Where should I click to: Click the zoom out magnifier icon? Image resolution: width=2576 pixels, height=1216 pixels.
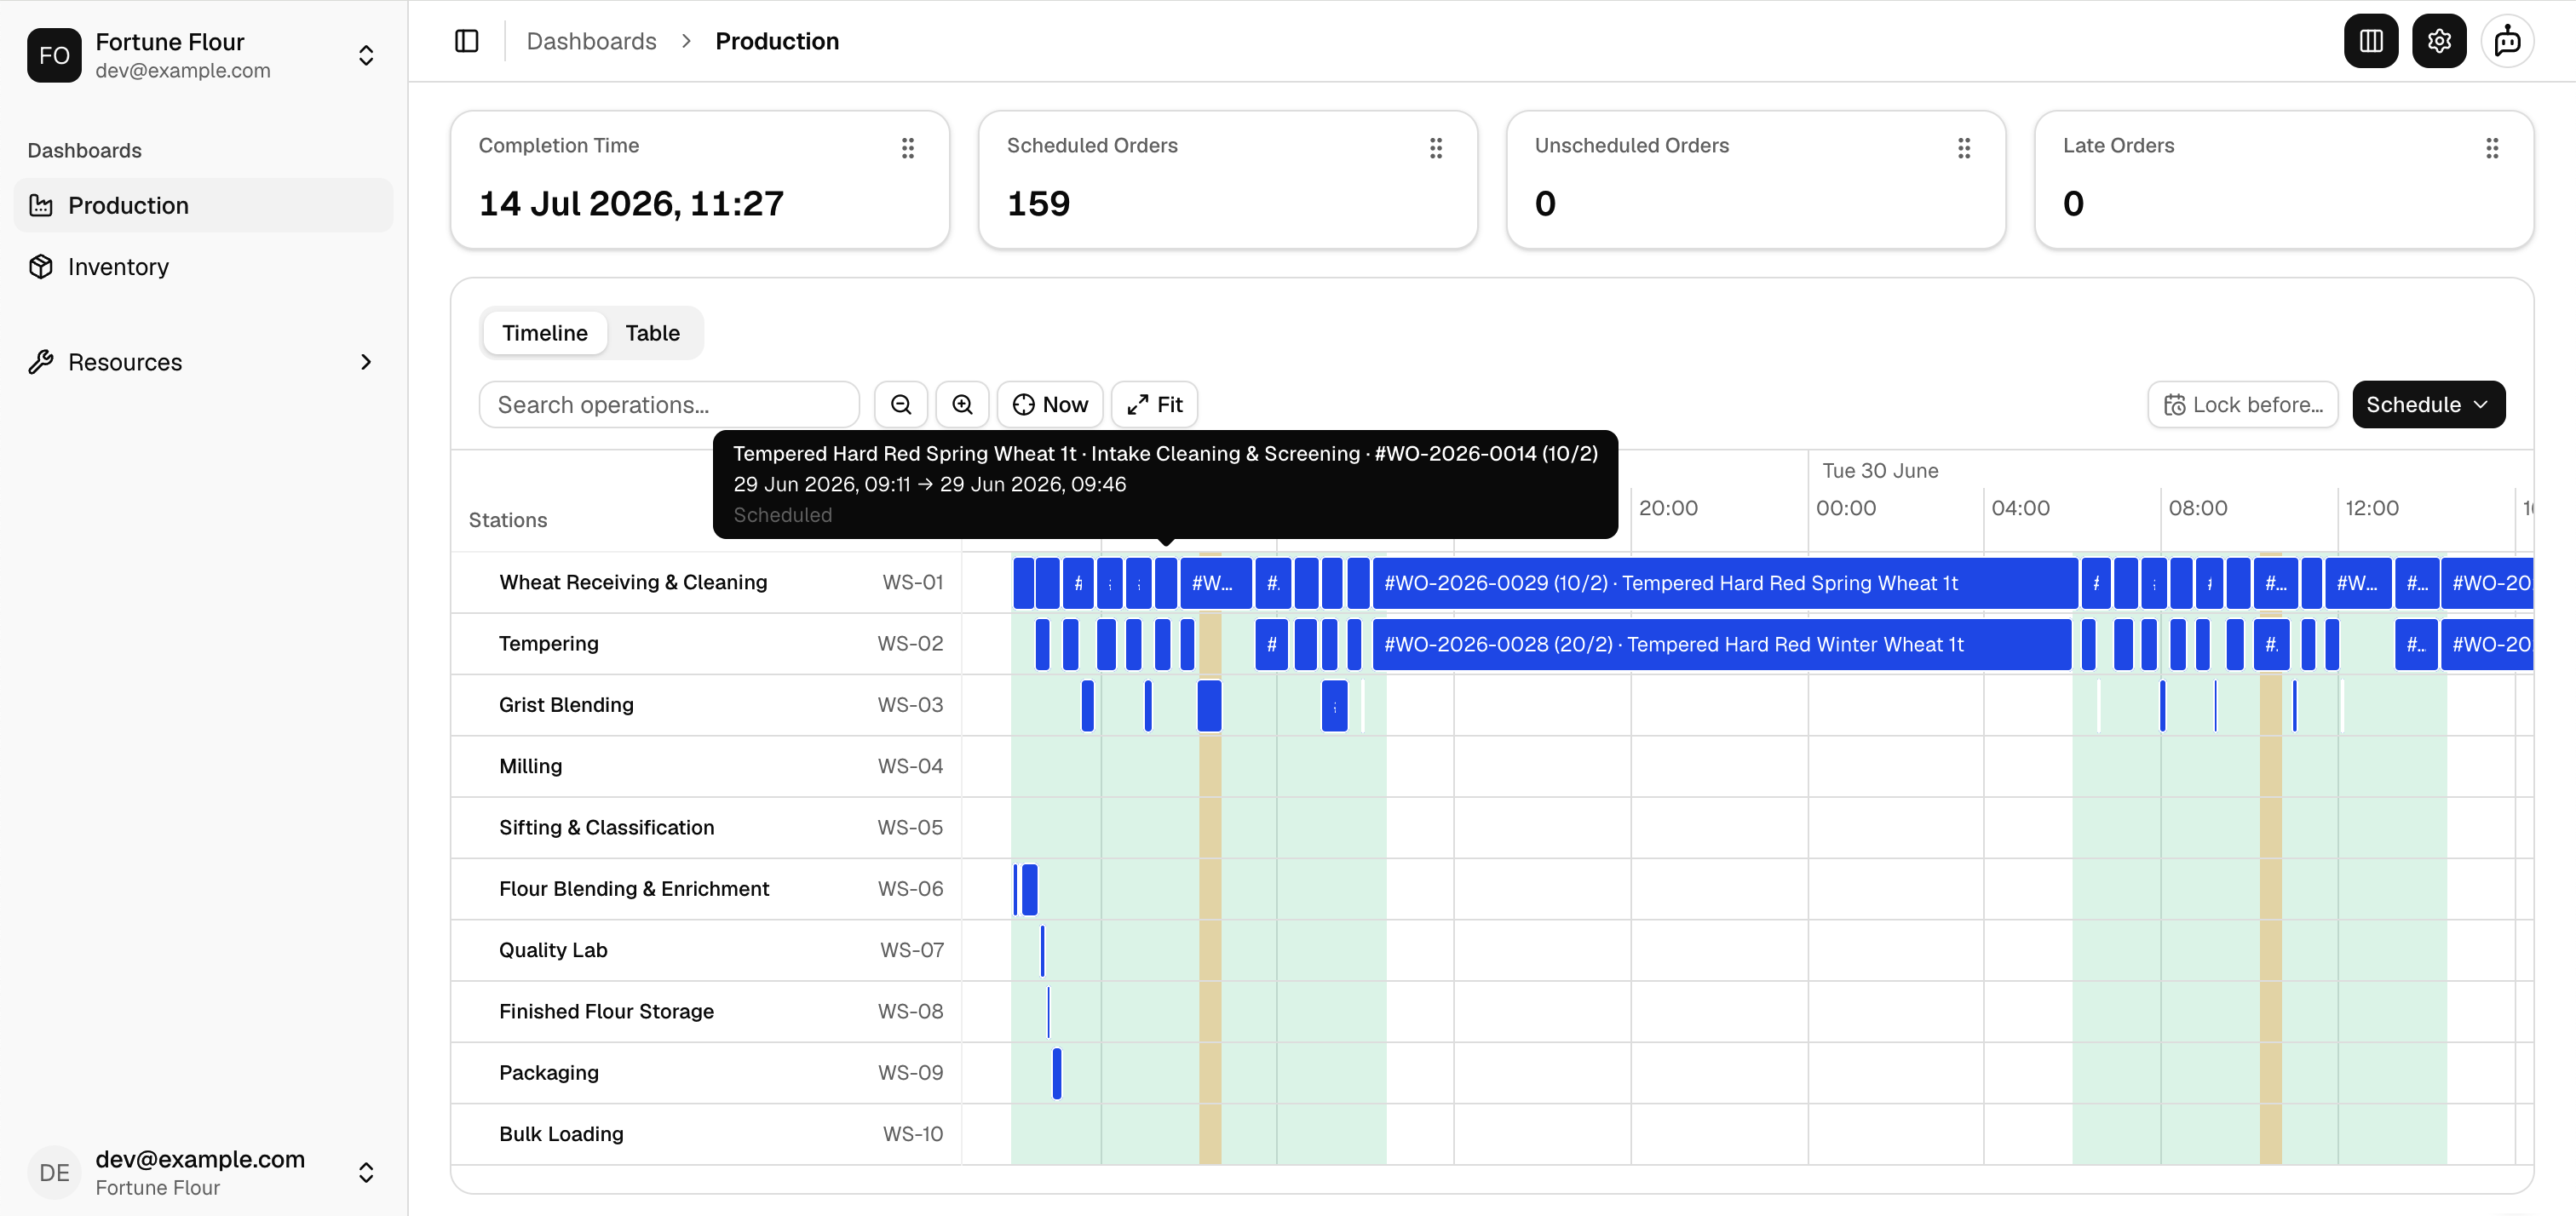tap(901, 405)
